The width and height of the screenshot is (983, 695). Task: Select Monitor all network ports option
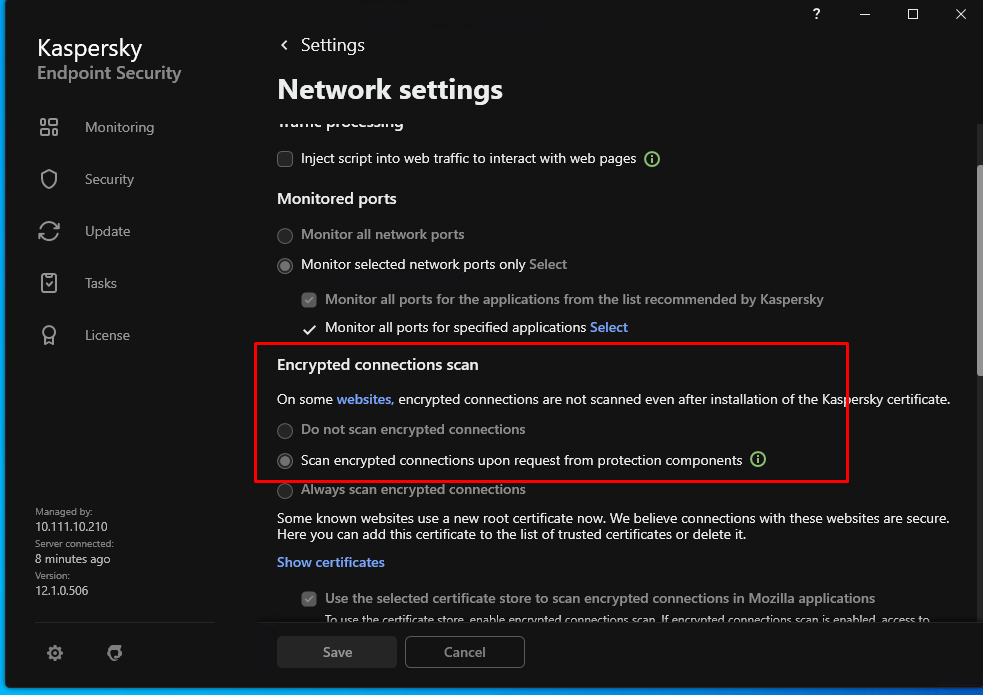coord(285,235)
